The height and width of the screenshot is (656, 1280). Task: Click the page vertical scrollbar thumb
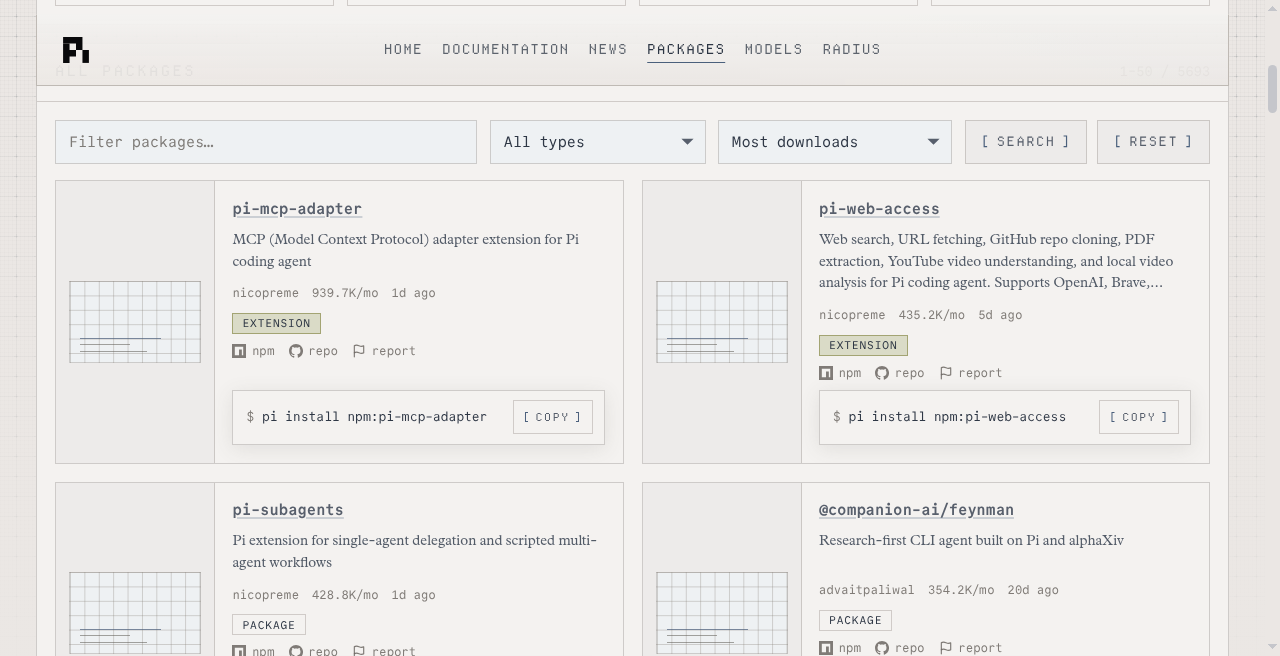(1272, 89)
